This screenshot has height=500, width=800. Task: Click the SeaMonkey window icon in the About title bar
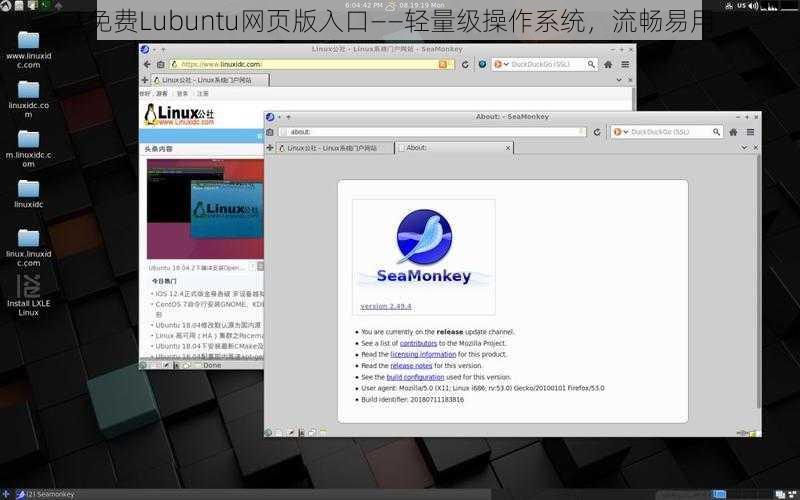tap(270, 117)
